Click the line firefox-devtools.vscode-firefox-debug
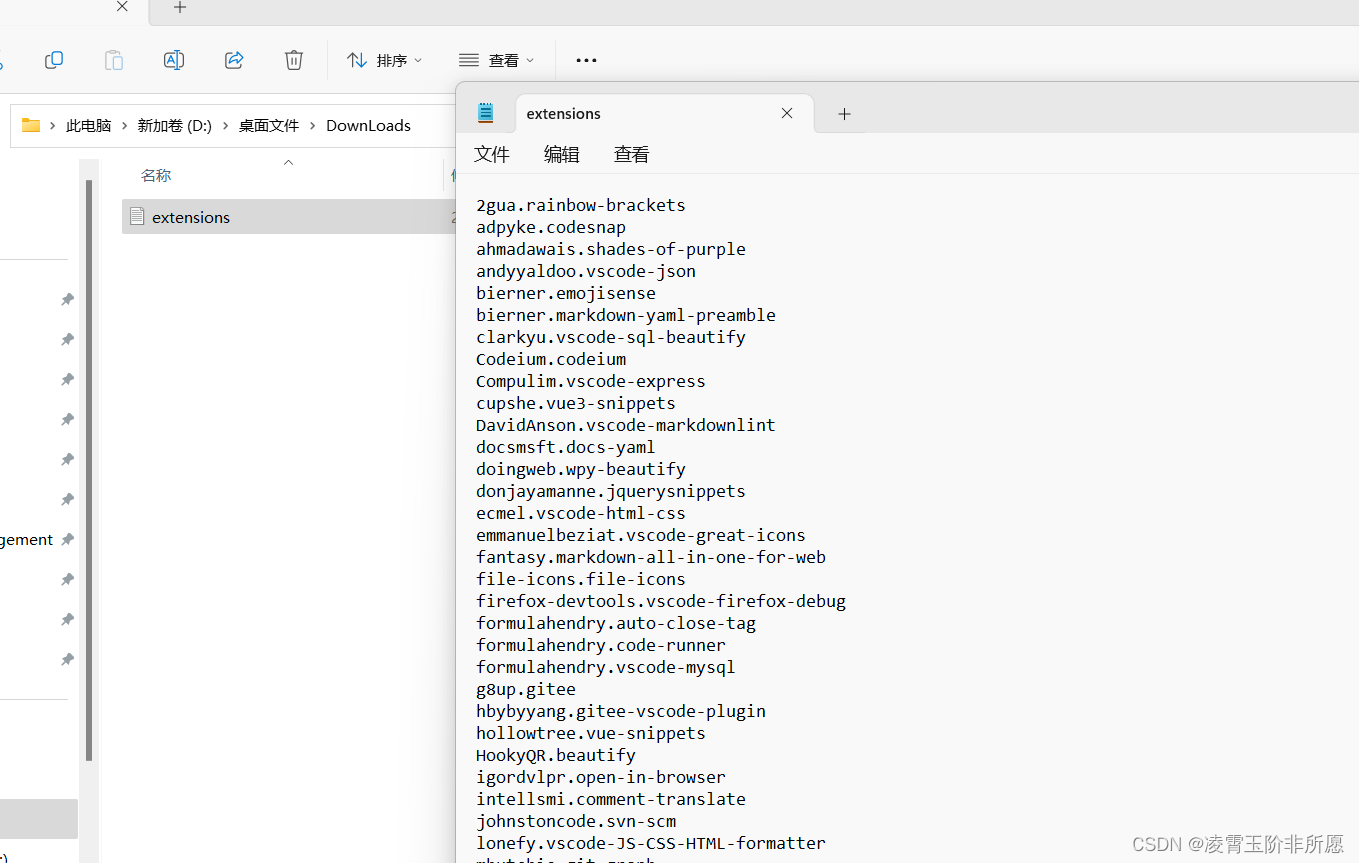Screen dimensions: 1359x863 661,601
